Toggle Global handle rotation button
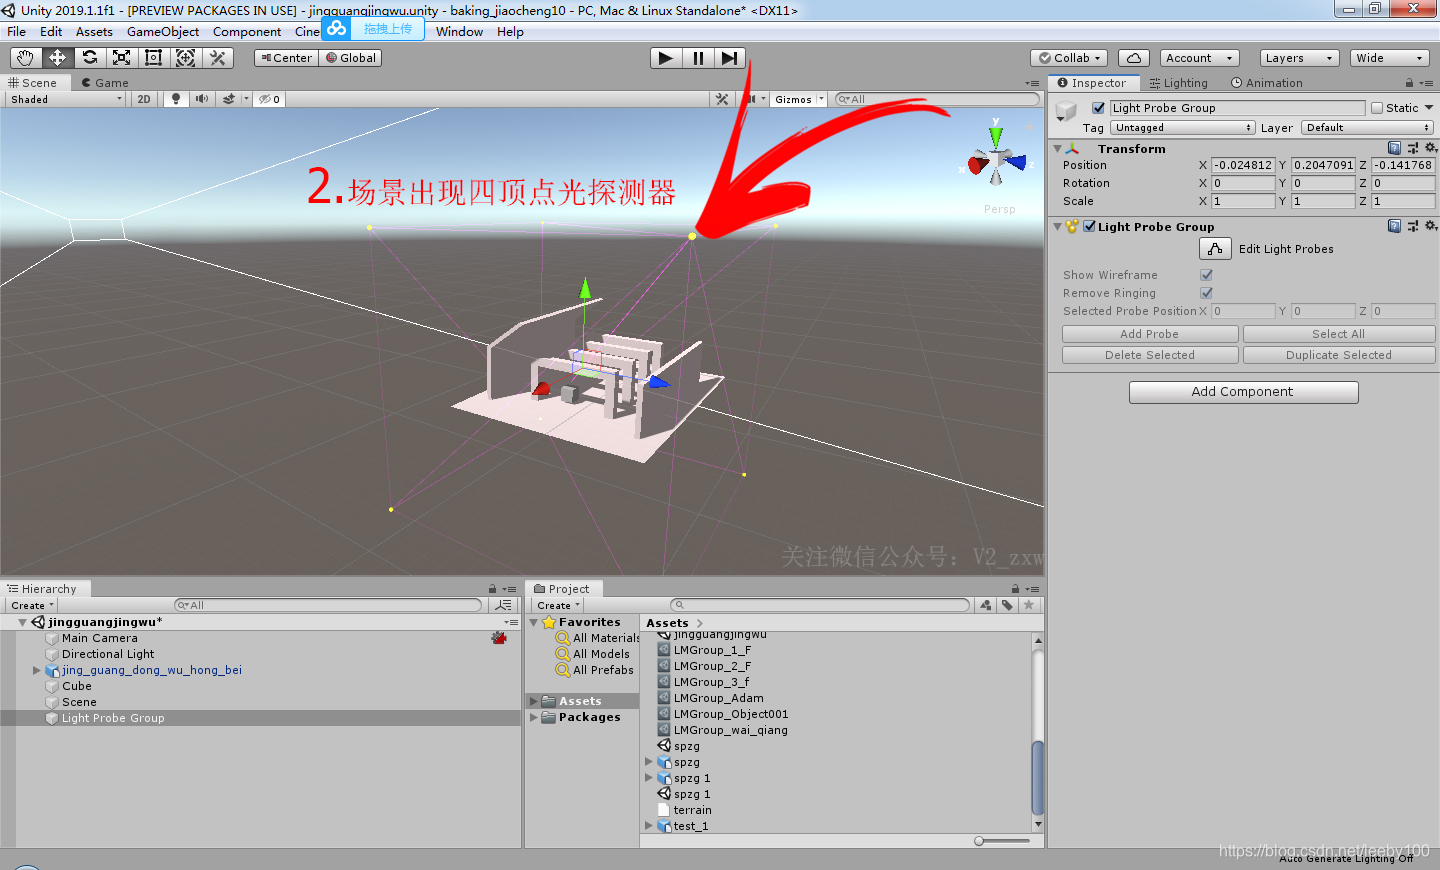Viewport: 1440px width, 870px height. pos(351,58)
